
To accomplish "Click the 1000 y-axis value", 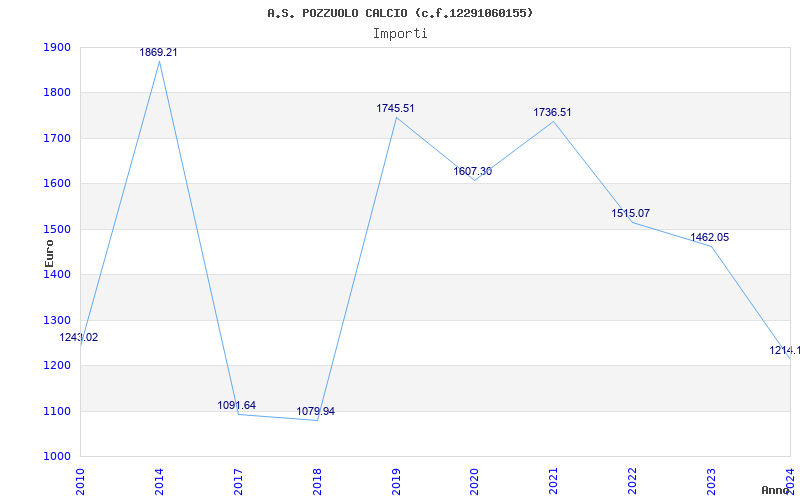I will [57, 457].
